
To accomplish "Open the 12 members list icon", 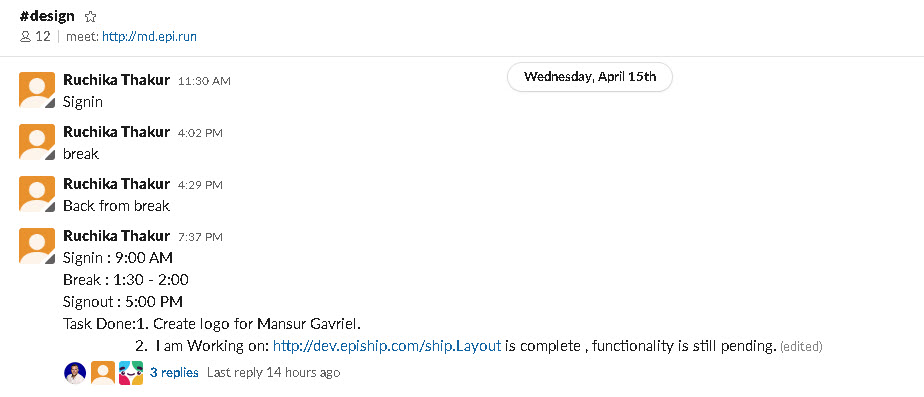I will tap(25, 37).
